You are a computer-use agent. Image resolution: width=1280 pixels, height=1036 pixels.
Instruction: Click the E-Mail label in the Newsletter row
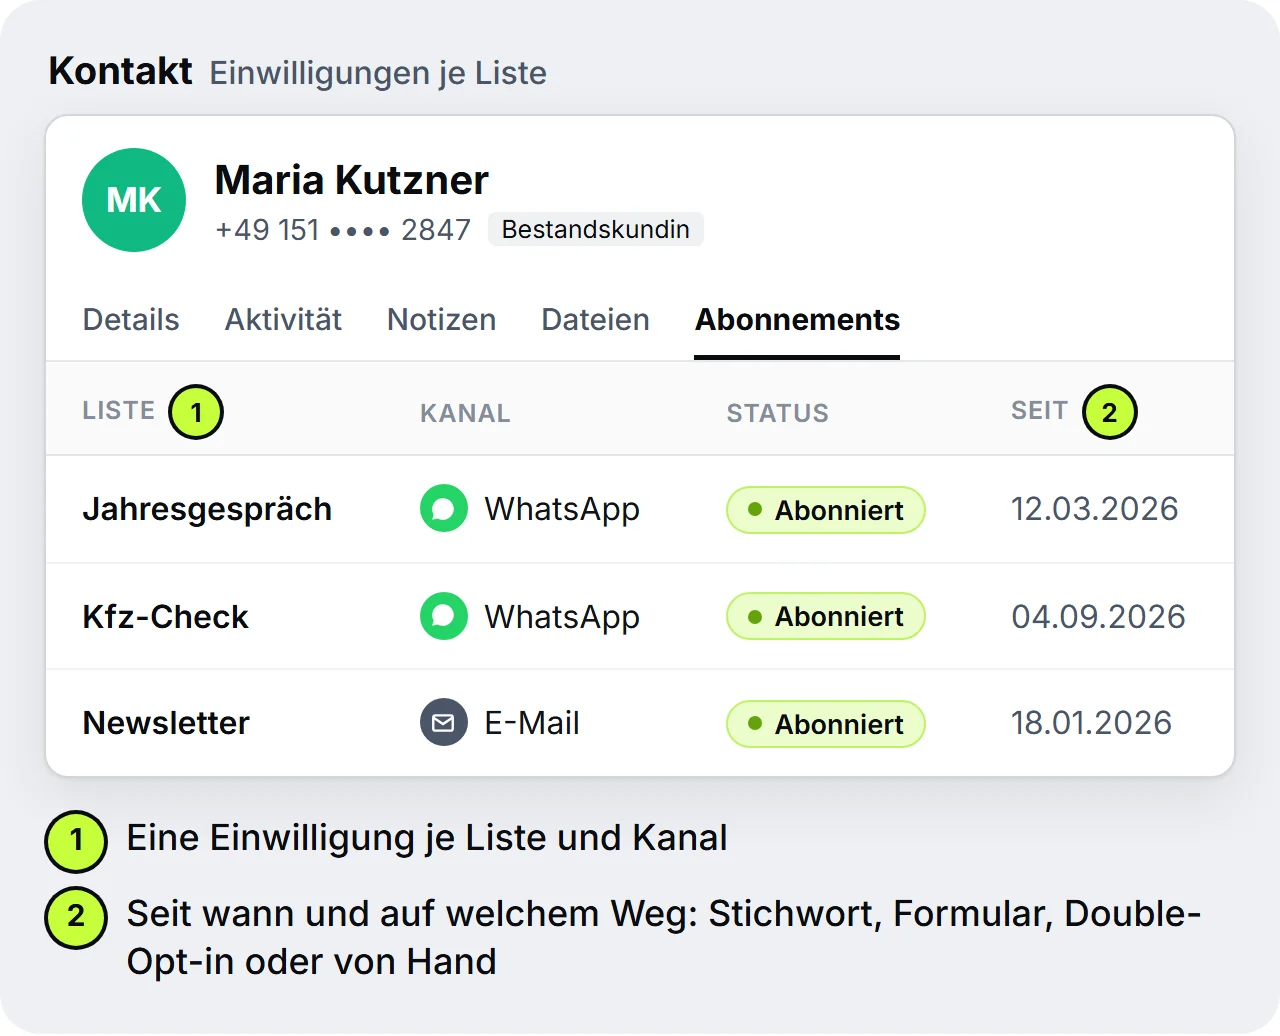(x=532, y=723)
